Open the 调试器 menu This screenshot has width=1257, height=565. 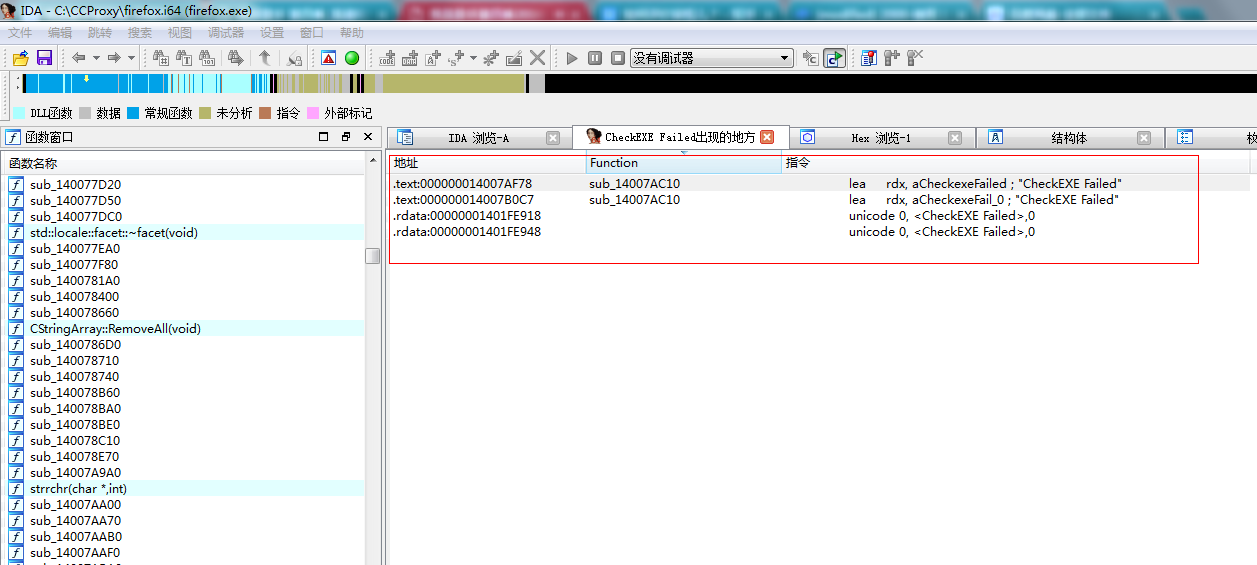(x=226, y=32)
